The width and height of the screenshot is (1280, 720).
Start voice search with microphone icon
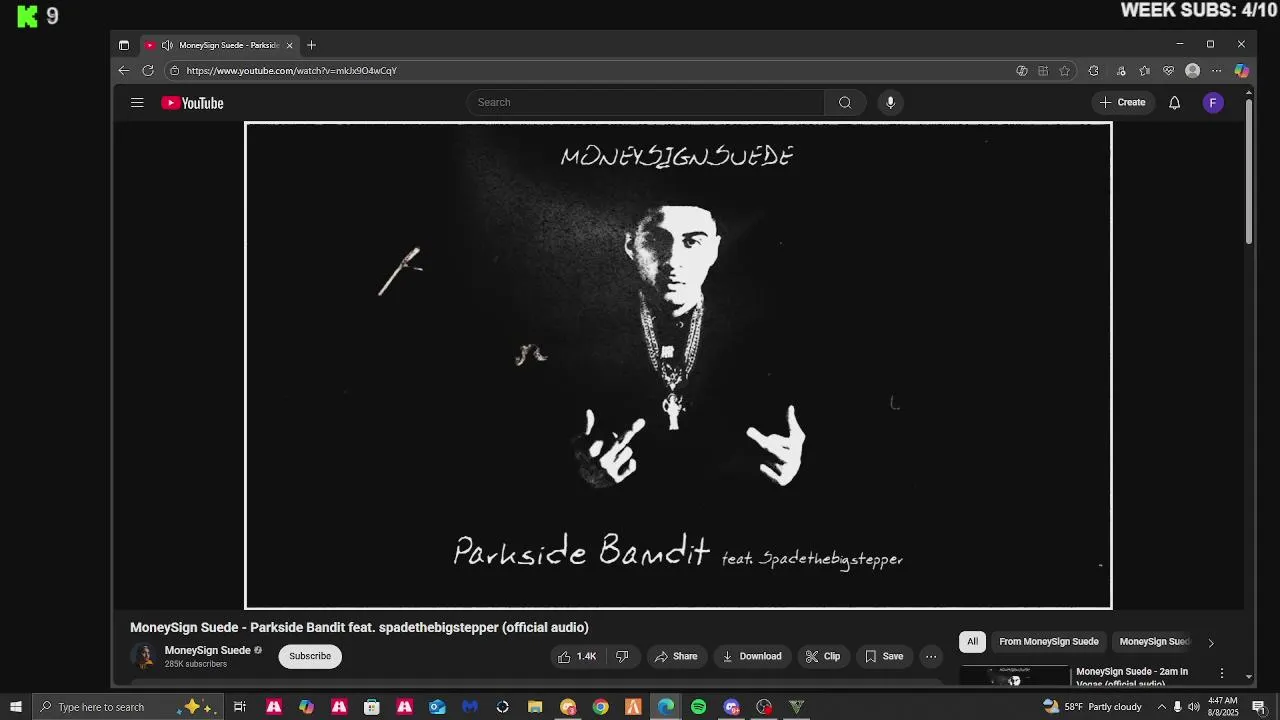(x=890, y=102)
